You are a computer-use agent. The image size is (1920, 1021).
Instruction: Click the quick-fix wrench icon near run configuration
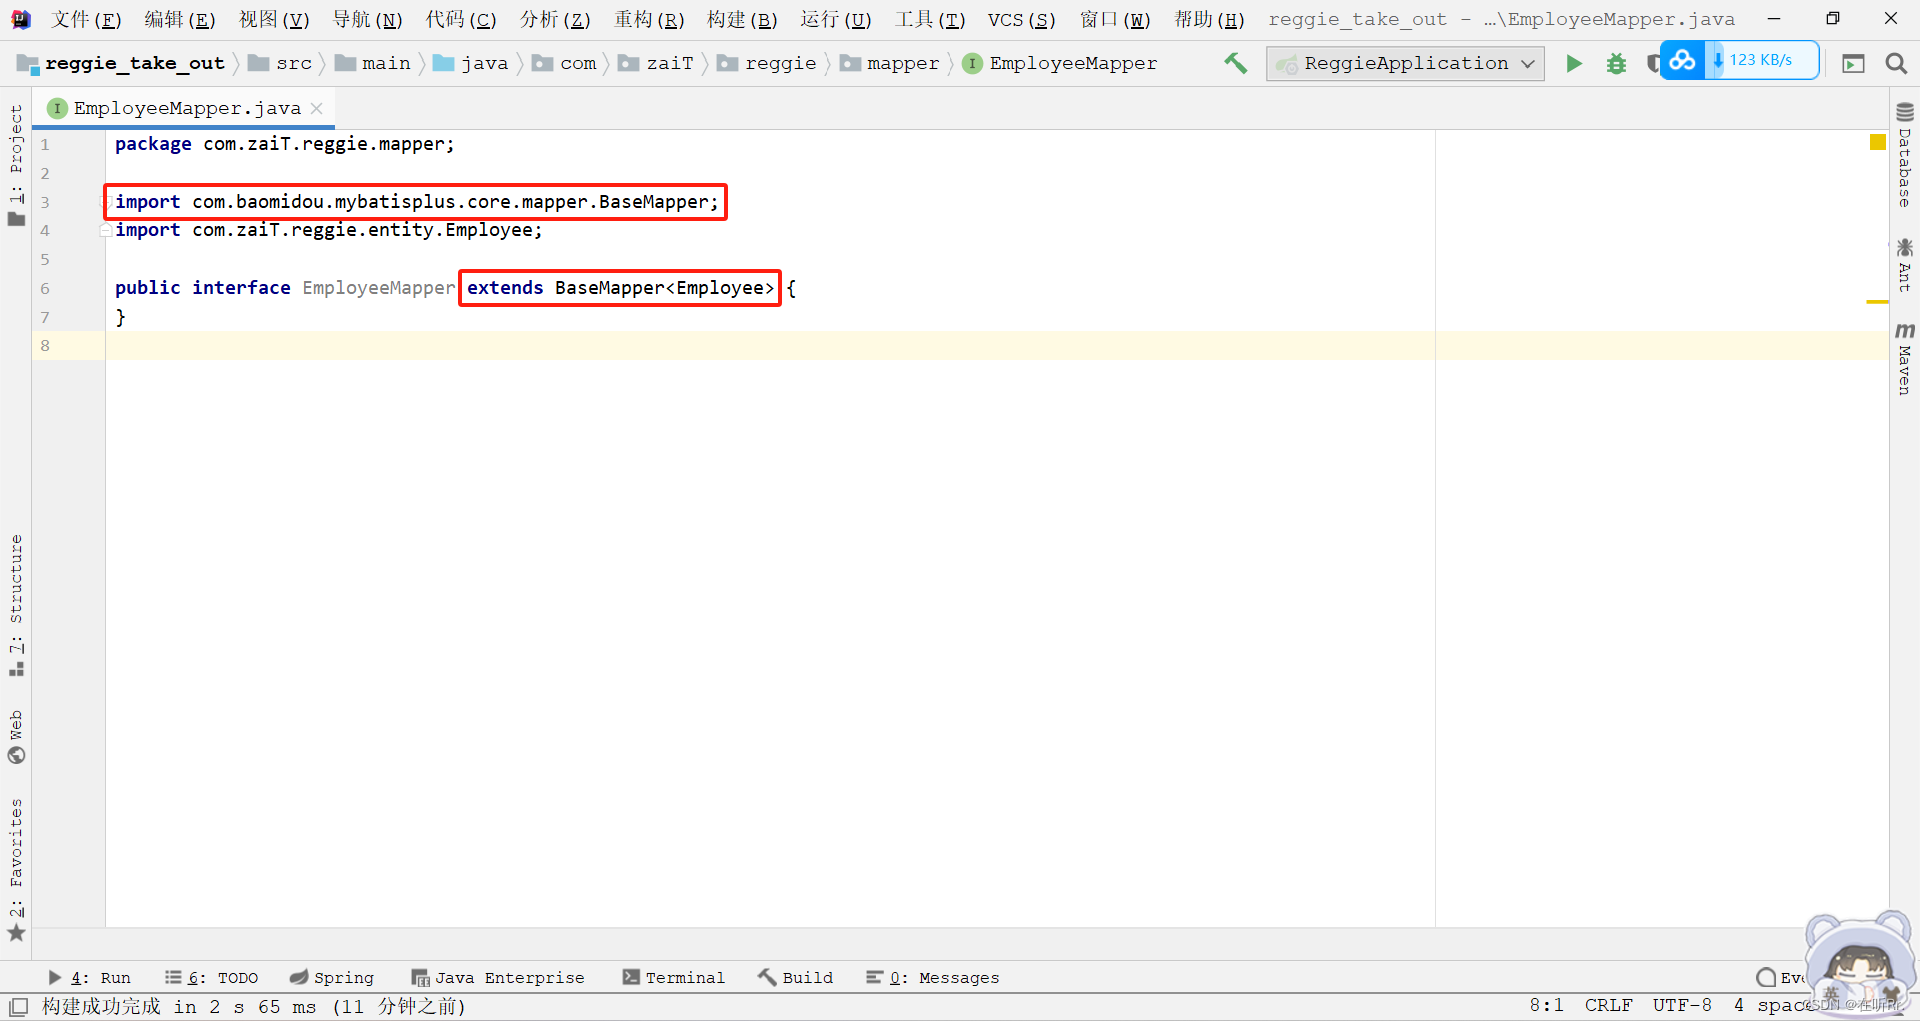click(x=1236, y=63)
